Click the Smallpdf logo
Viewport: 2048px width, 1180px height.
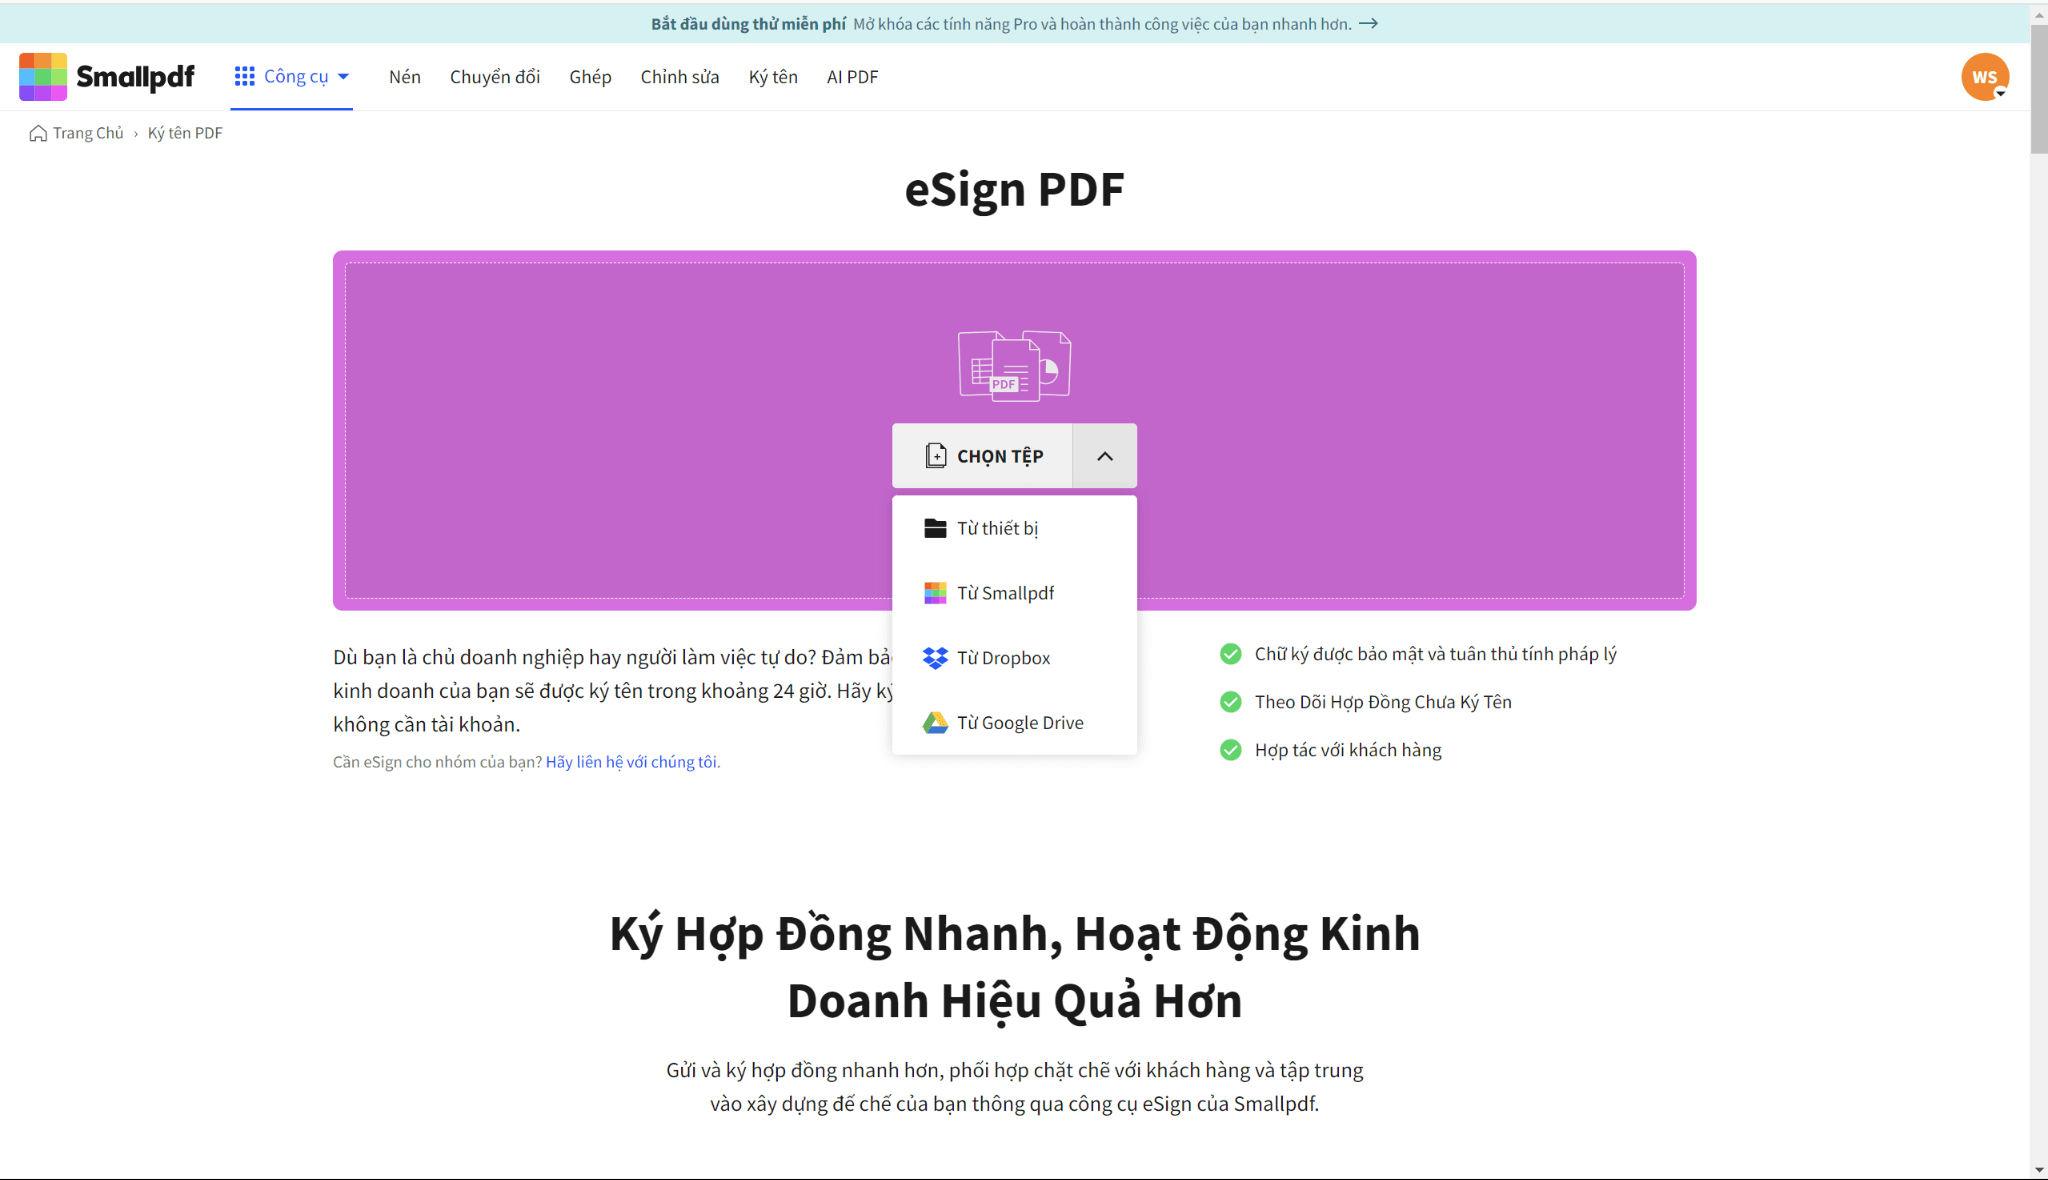[106, 77]
